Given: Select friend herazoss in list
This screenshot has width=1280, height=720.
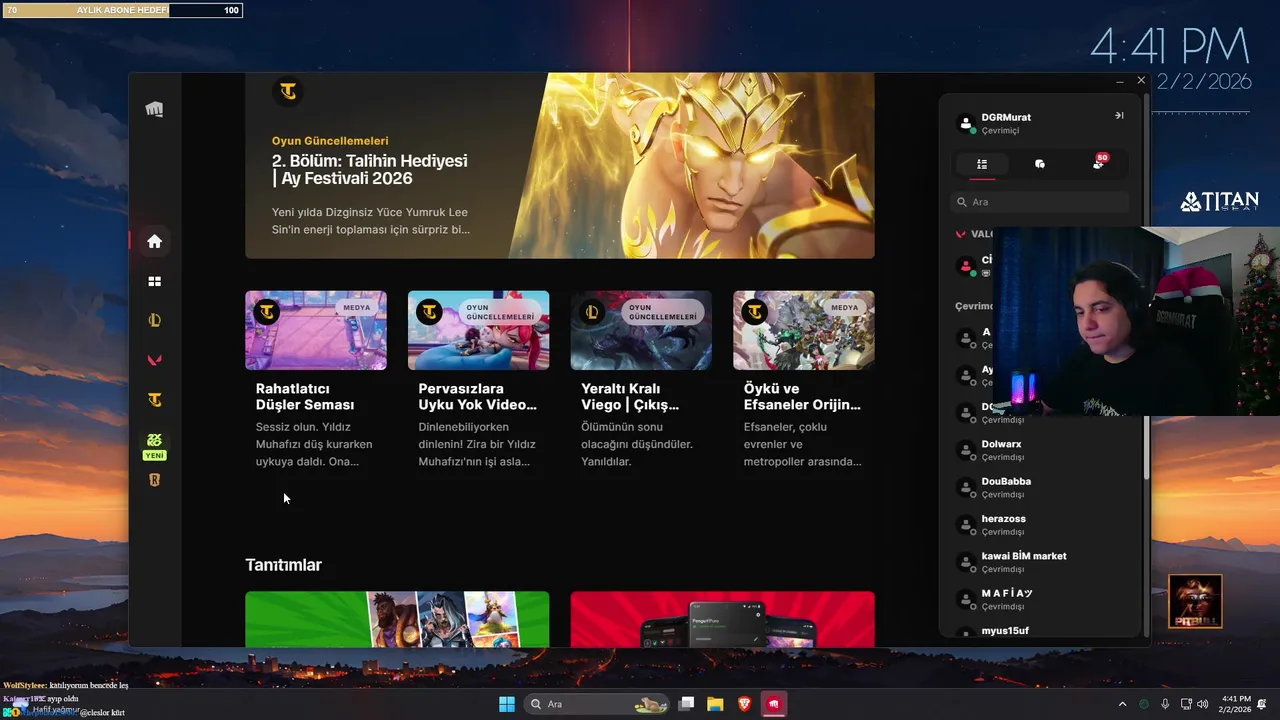Looking at the screenshot, I should point(1040,525).
